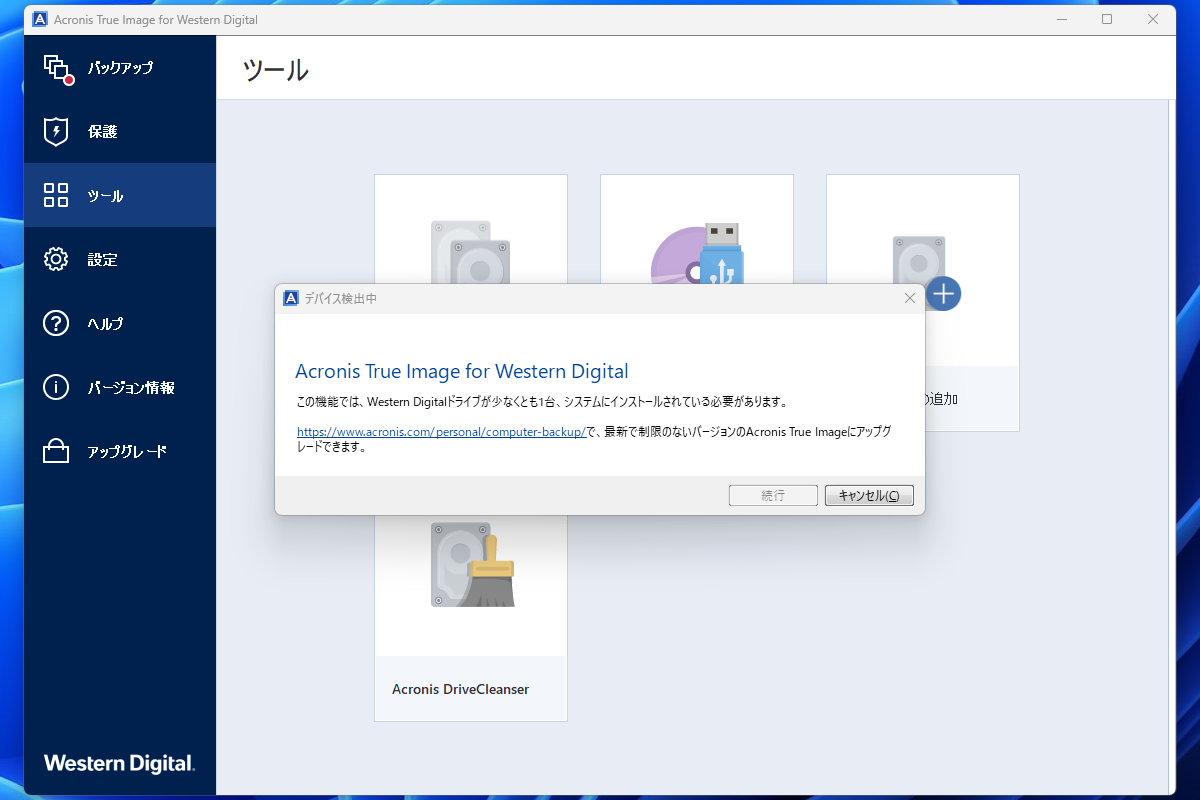Click the Western Digital logo
This screenshot has width=1200, height=800.
[x=119, y=763]
